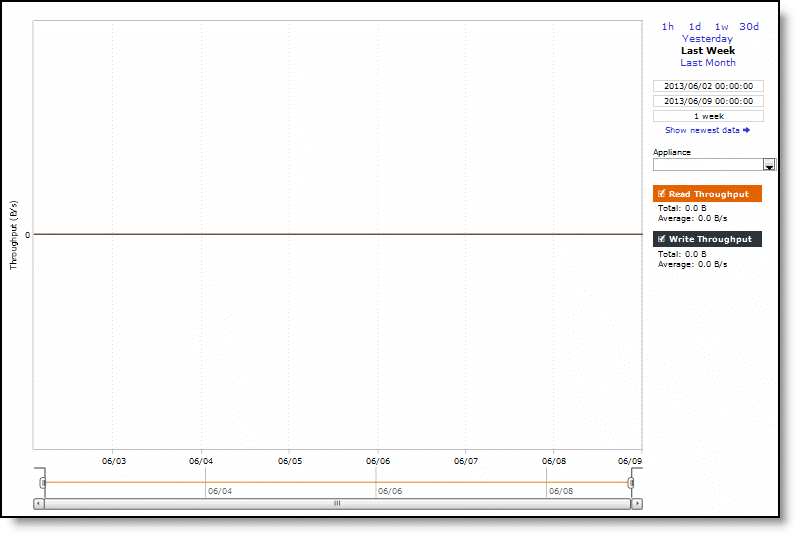Click the 06/06 marker in navigator
Image resolution: width=796 pixels, height=534 pixels.
tap(390, 491)
